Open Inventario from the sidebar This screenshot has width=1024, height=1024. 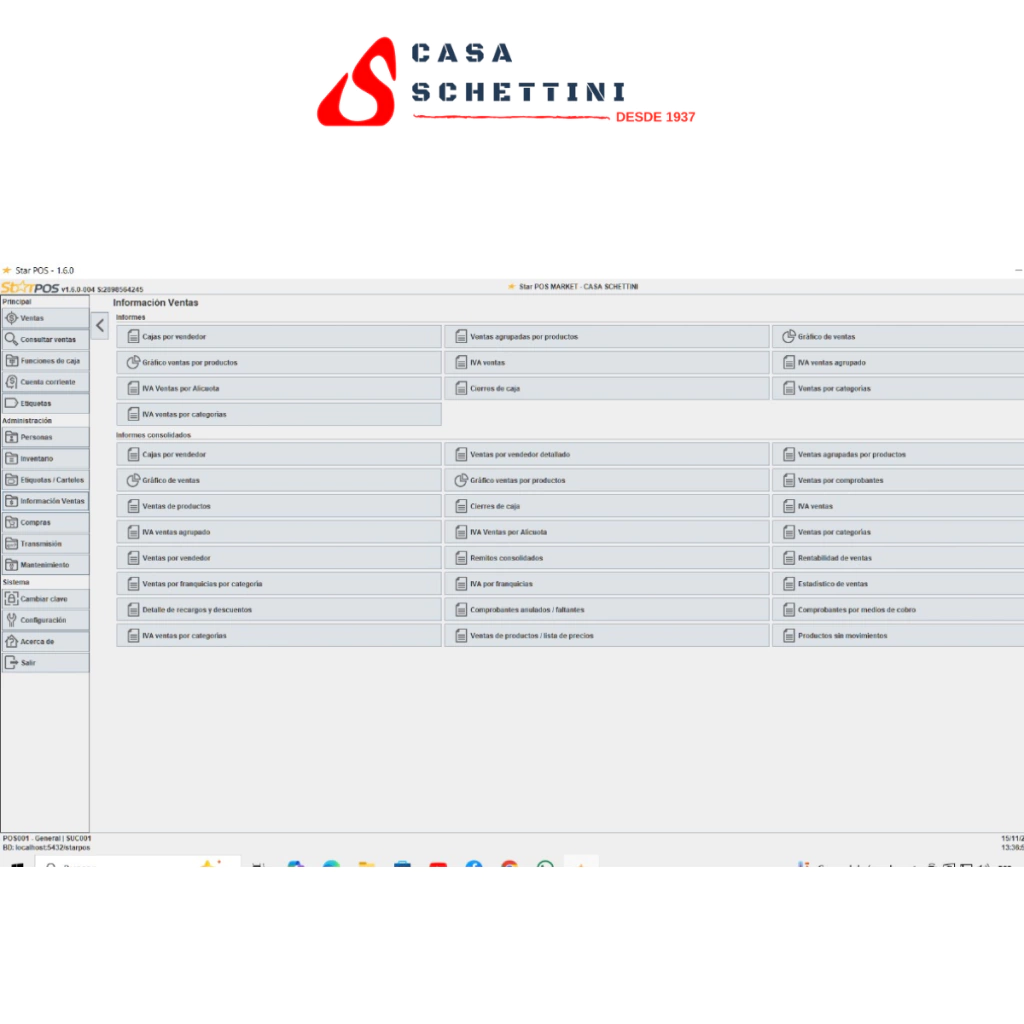click(12, 459)
